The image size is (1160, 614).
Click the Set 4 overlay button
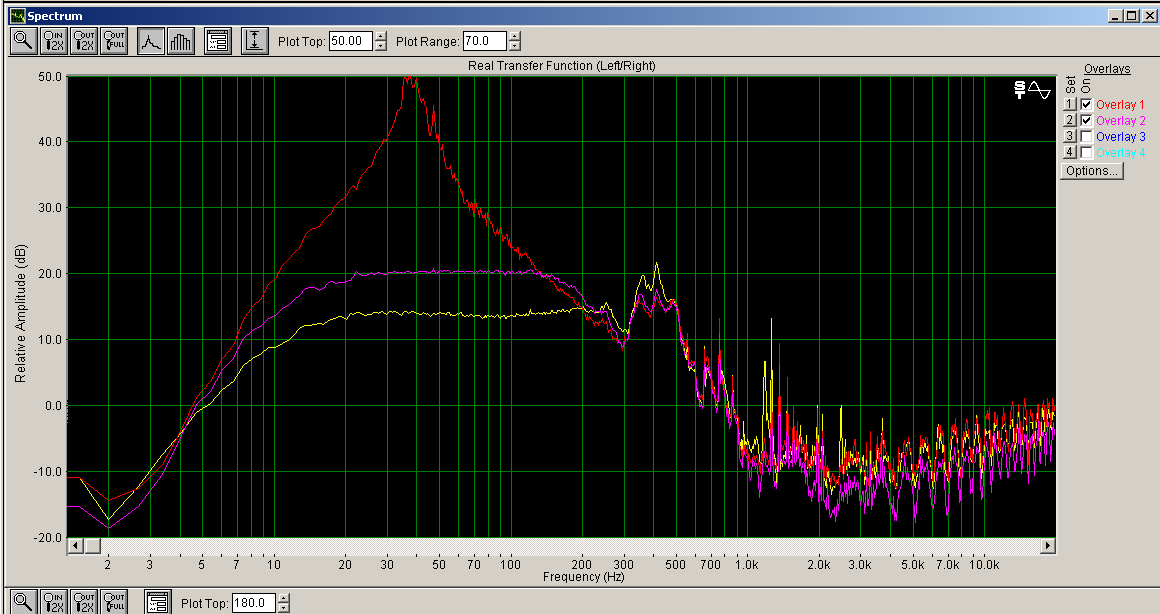pos(1070,152)
